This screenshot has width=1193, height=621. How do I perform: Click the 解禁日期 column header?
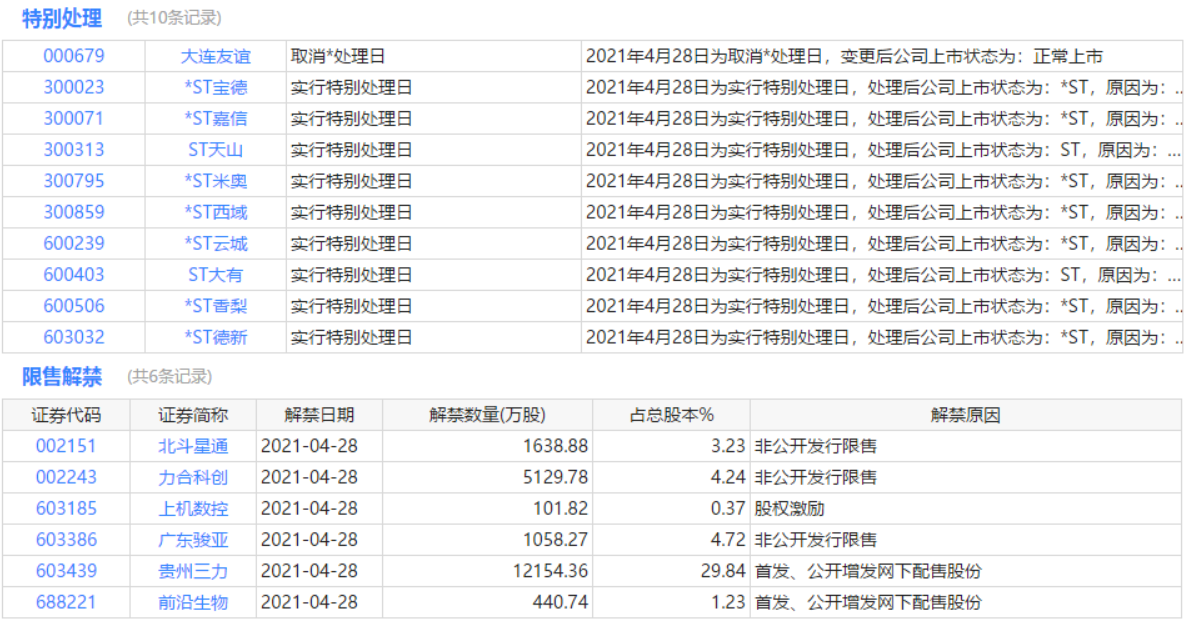point(320,415)
